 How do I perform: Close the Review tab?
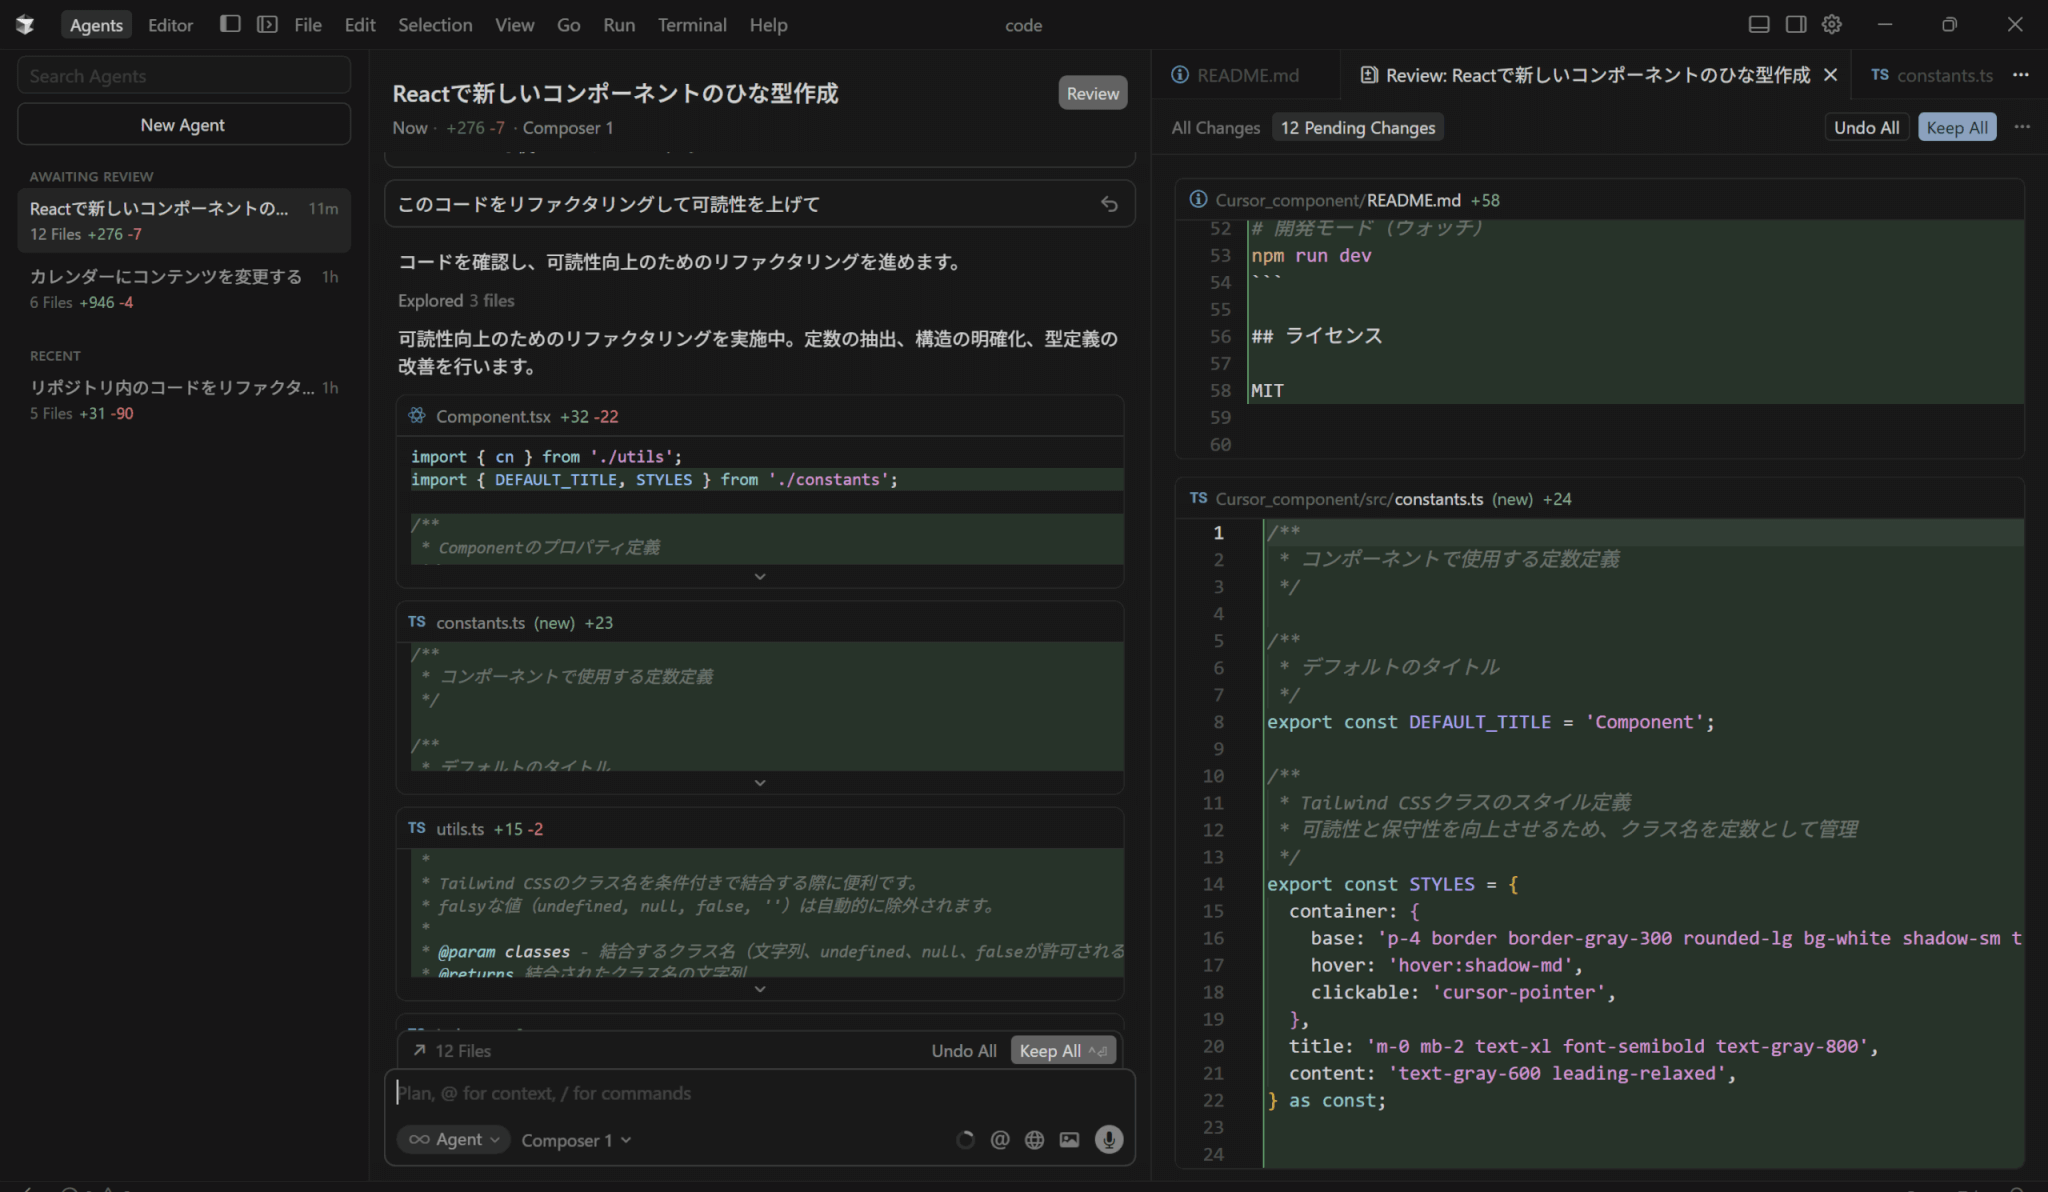[x=1830, y=75]
